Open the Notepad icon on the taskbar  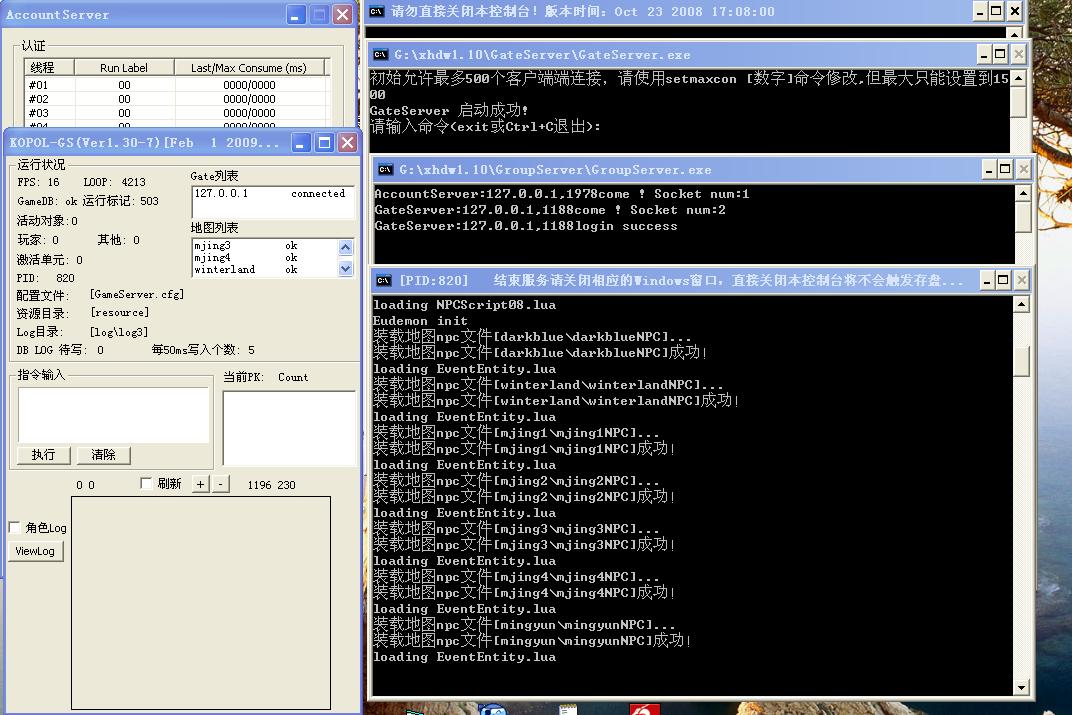click(566, 710)
